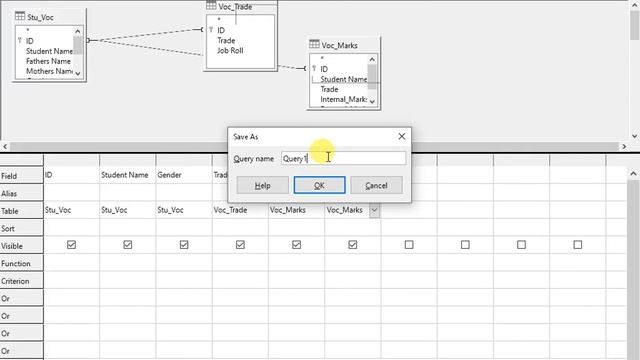The width and height of the screenshot is (640, 360).
Task: Click Sort cell under ID column
Action: [x=71, y=227]
